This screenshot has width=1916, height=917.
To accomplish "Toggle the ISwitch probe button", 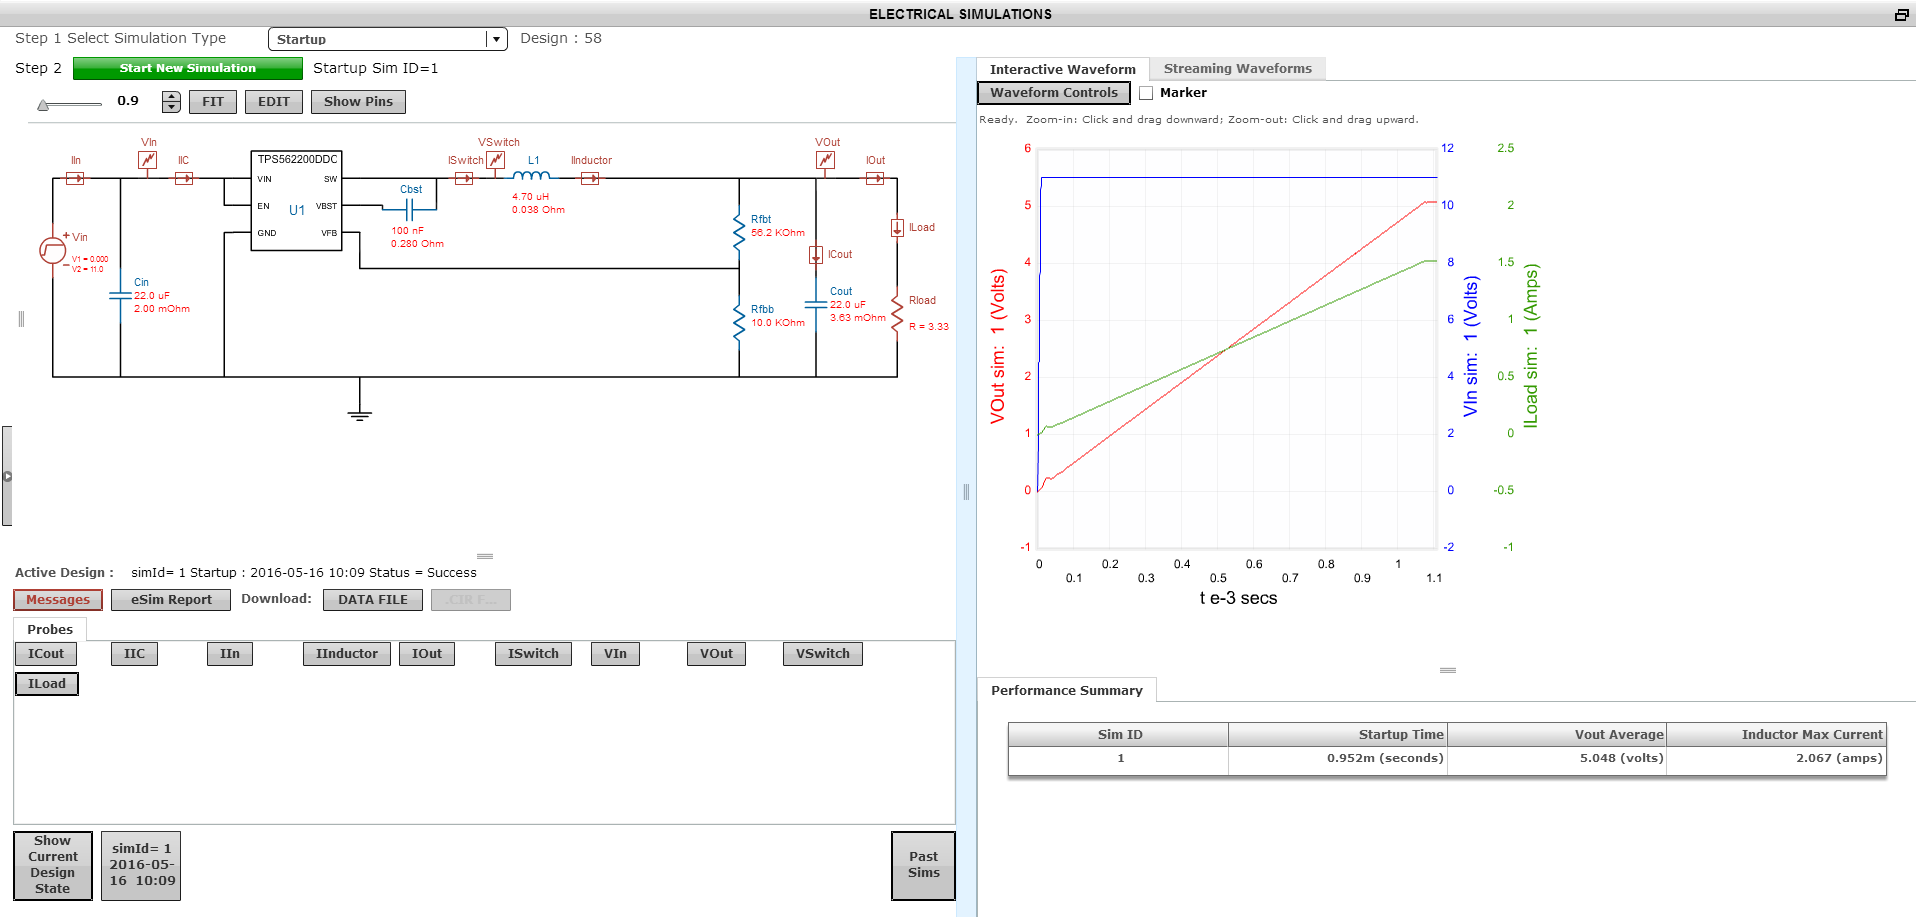I will click(533, 654).
